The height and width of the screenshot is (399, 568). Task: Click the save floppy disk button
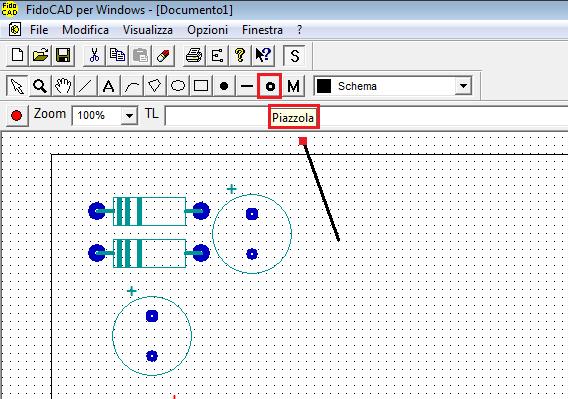tap(63, 55)
